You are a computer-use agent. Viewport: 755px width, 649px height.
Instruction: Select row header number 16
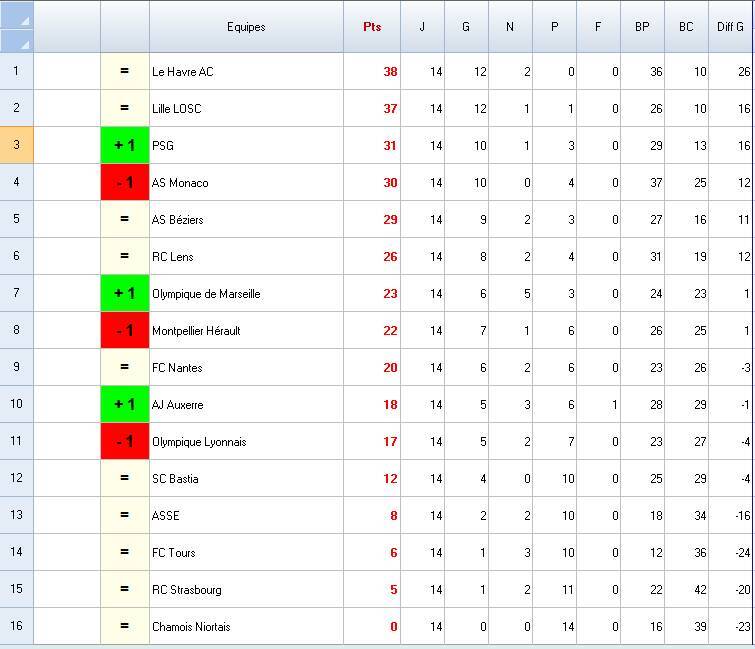point(16,627)
